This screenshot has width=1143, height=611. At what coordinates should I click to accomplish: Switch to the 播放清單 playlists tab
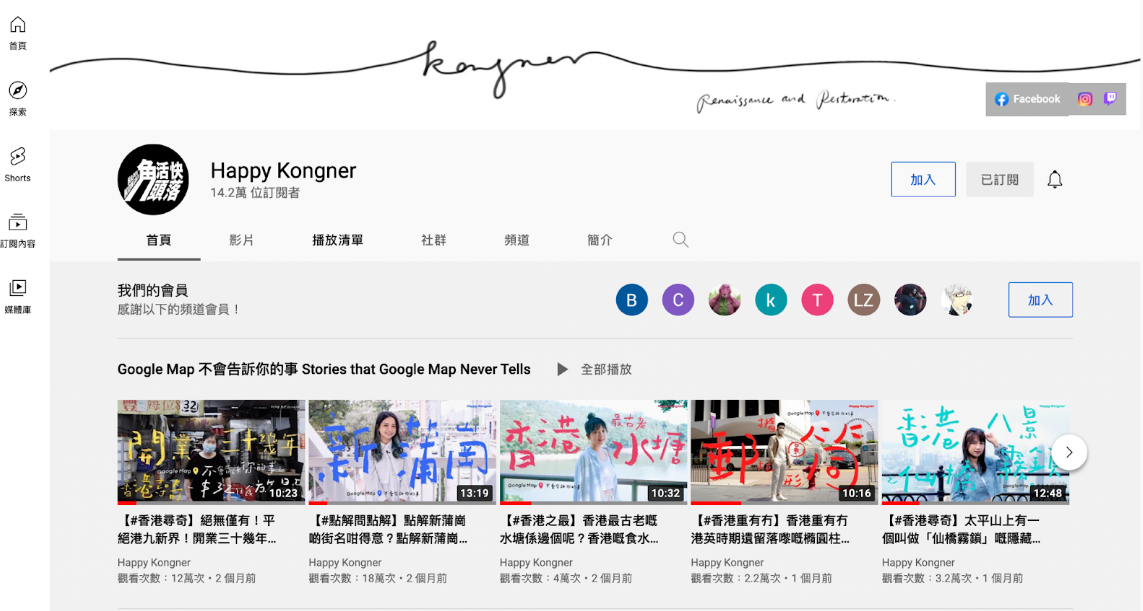(x=338, y=240)
